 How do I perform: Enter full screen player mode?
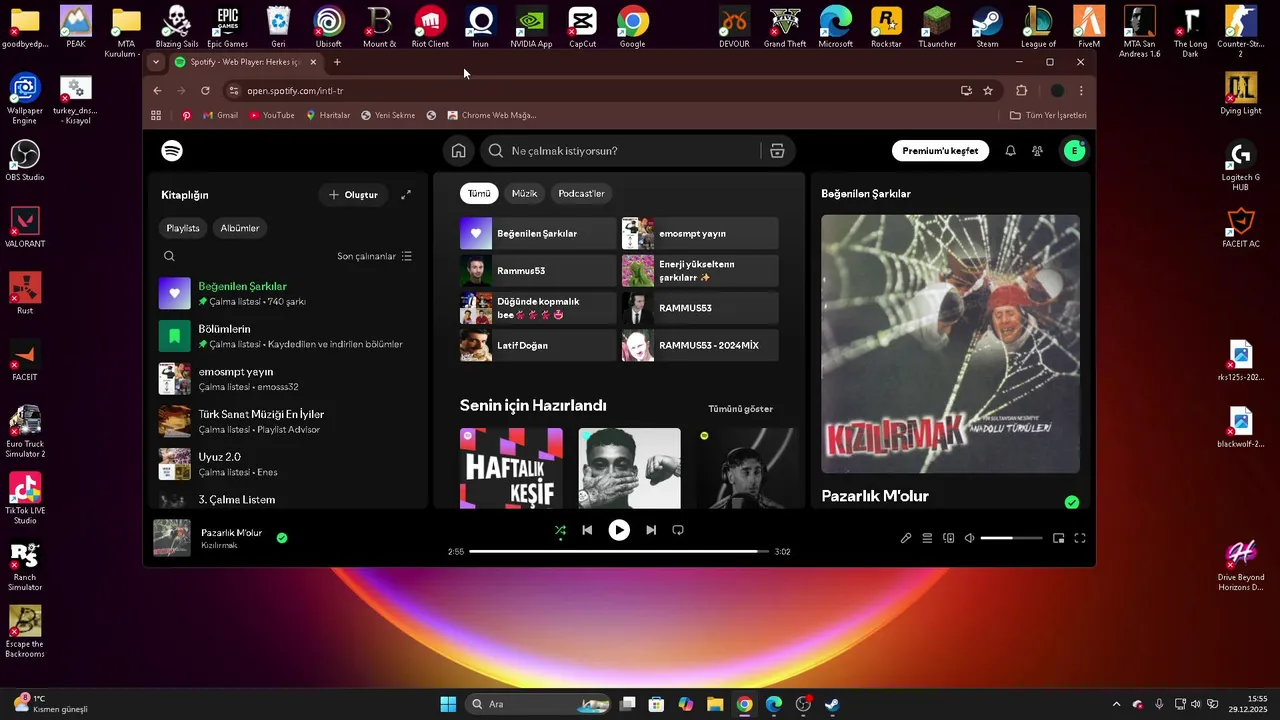(1080, 538)
